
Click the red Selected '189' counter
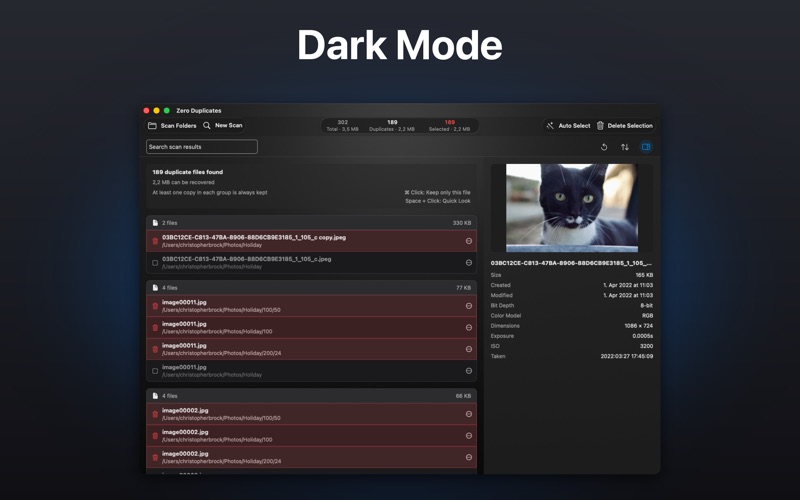click(x=449, y=122)
